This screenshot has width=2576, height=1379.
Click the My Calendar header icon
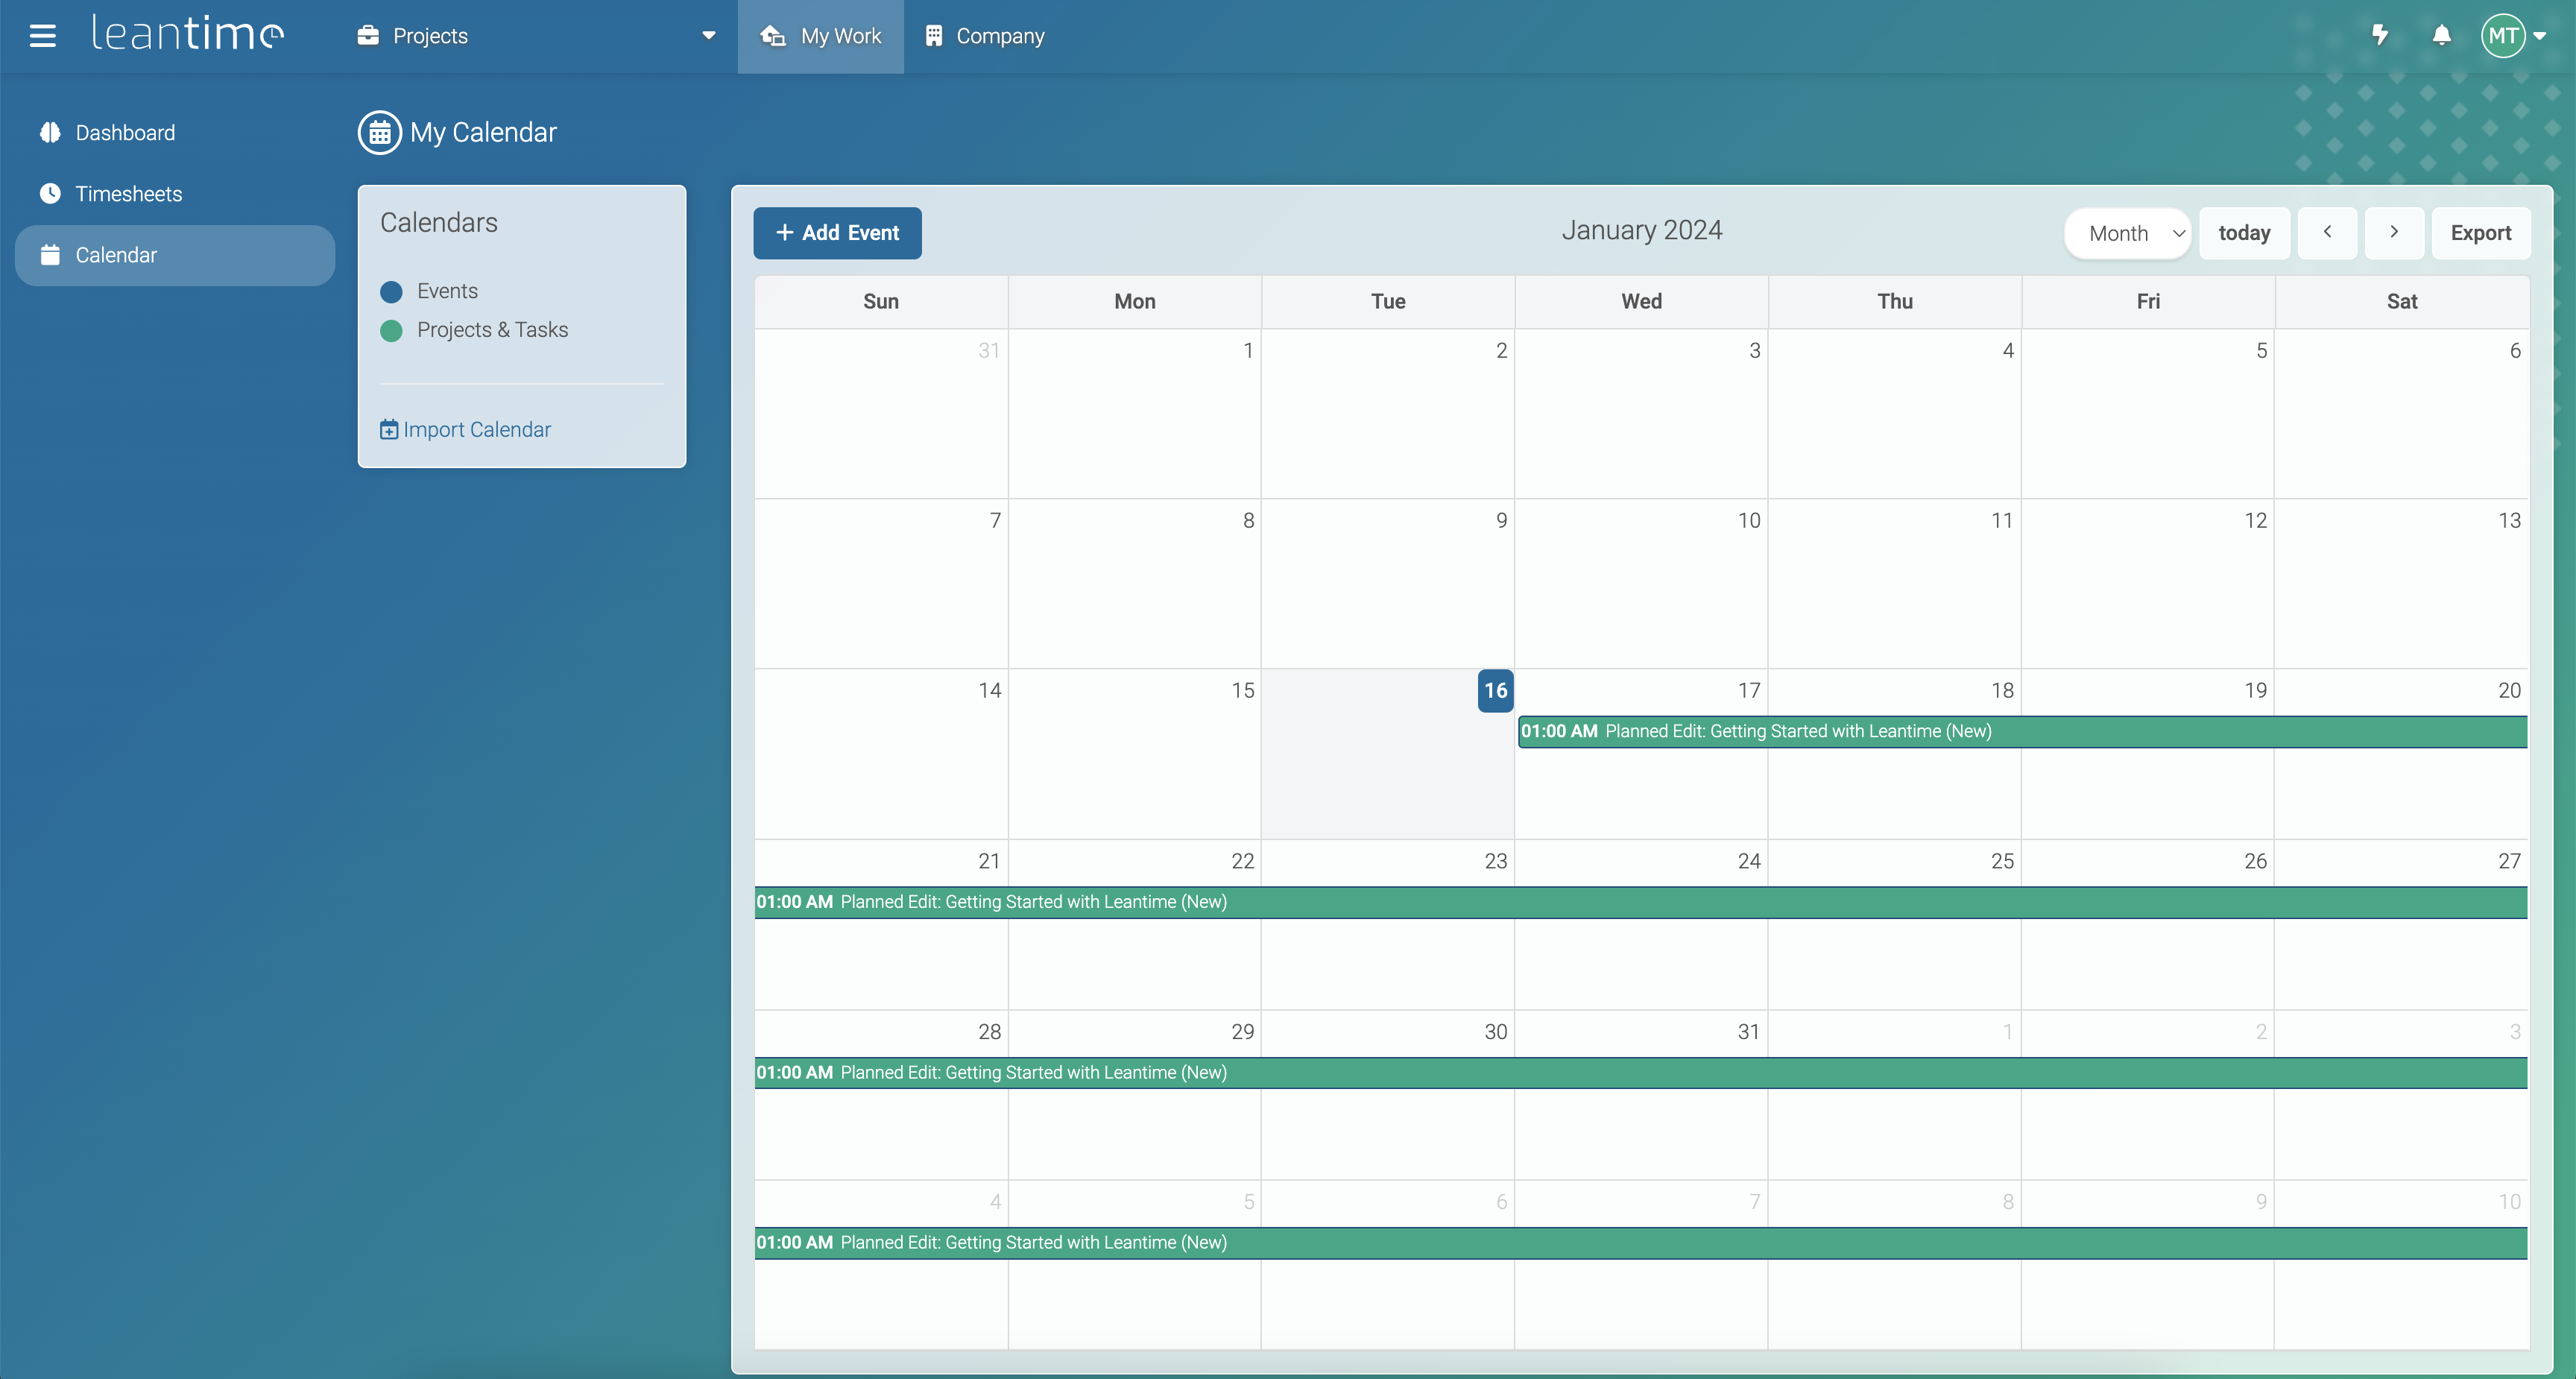(x=379, y=132)
